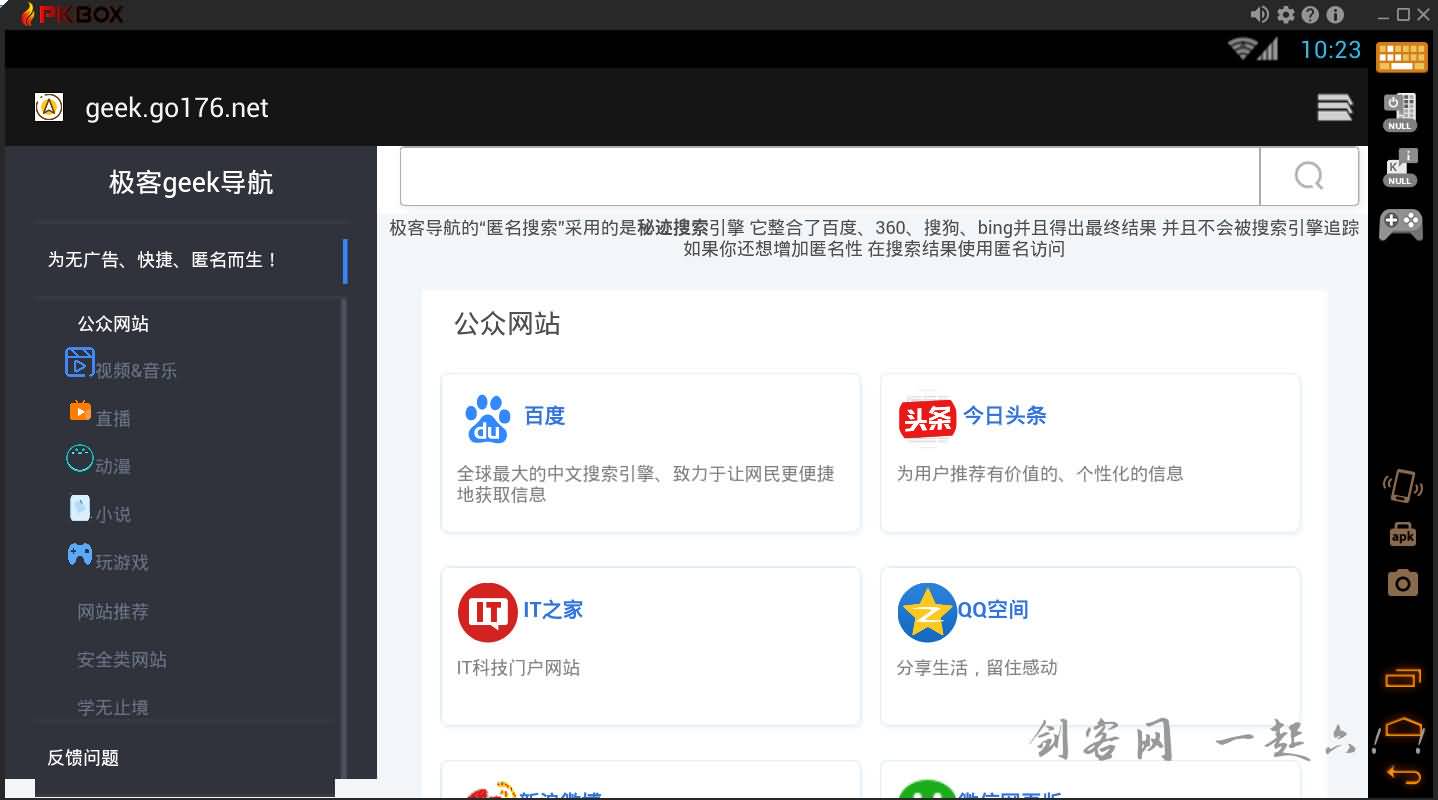Open the apk install icon
Screen dimensions: 1438x800
tap(1403, 534)
